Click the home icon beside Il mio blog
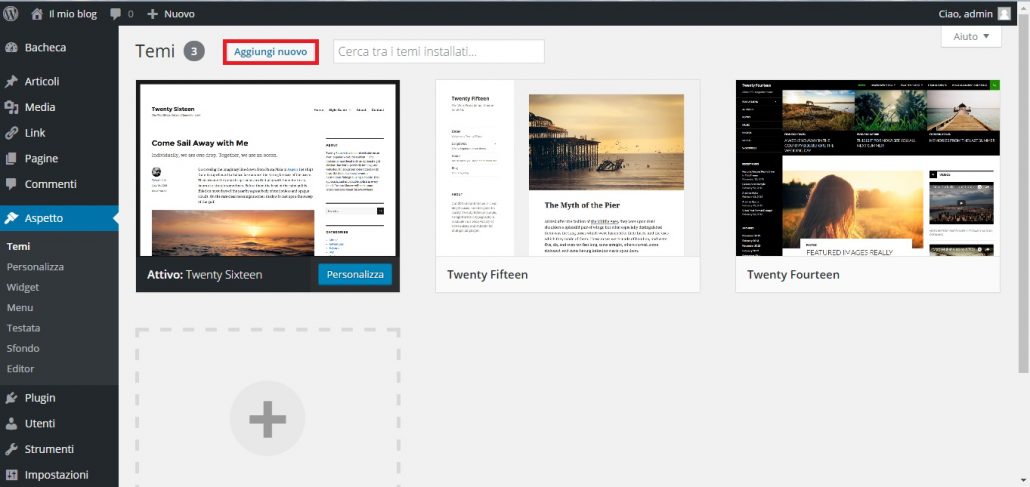Screen dimensions: 1030x487 (37, 13)
